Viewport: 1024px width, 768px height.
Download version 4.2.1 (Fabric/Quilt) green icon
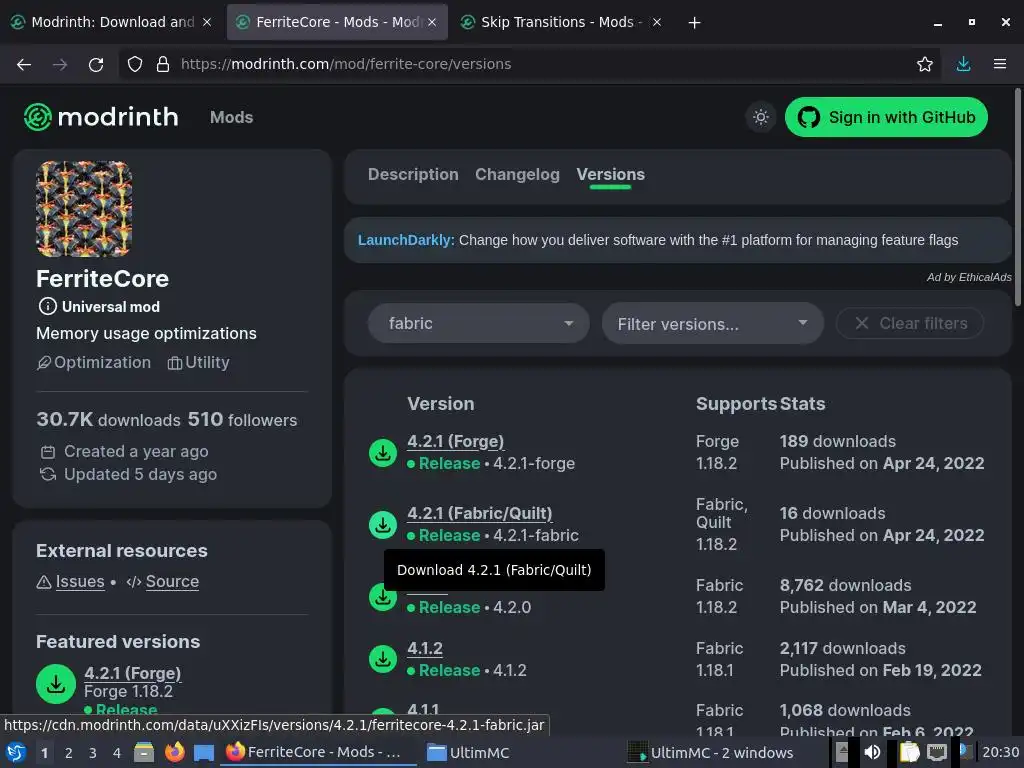coord(383,524)
